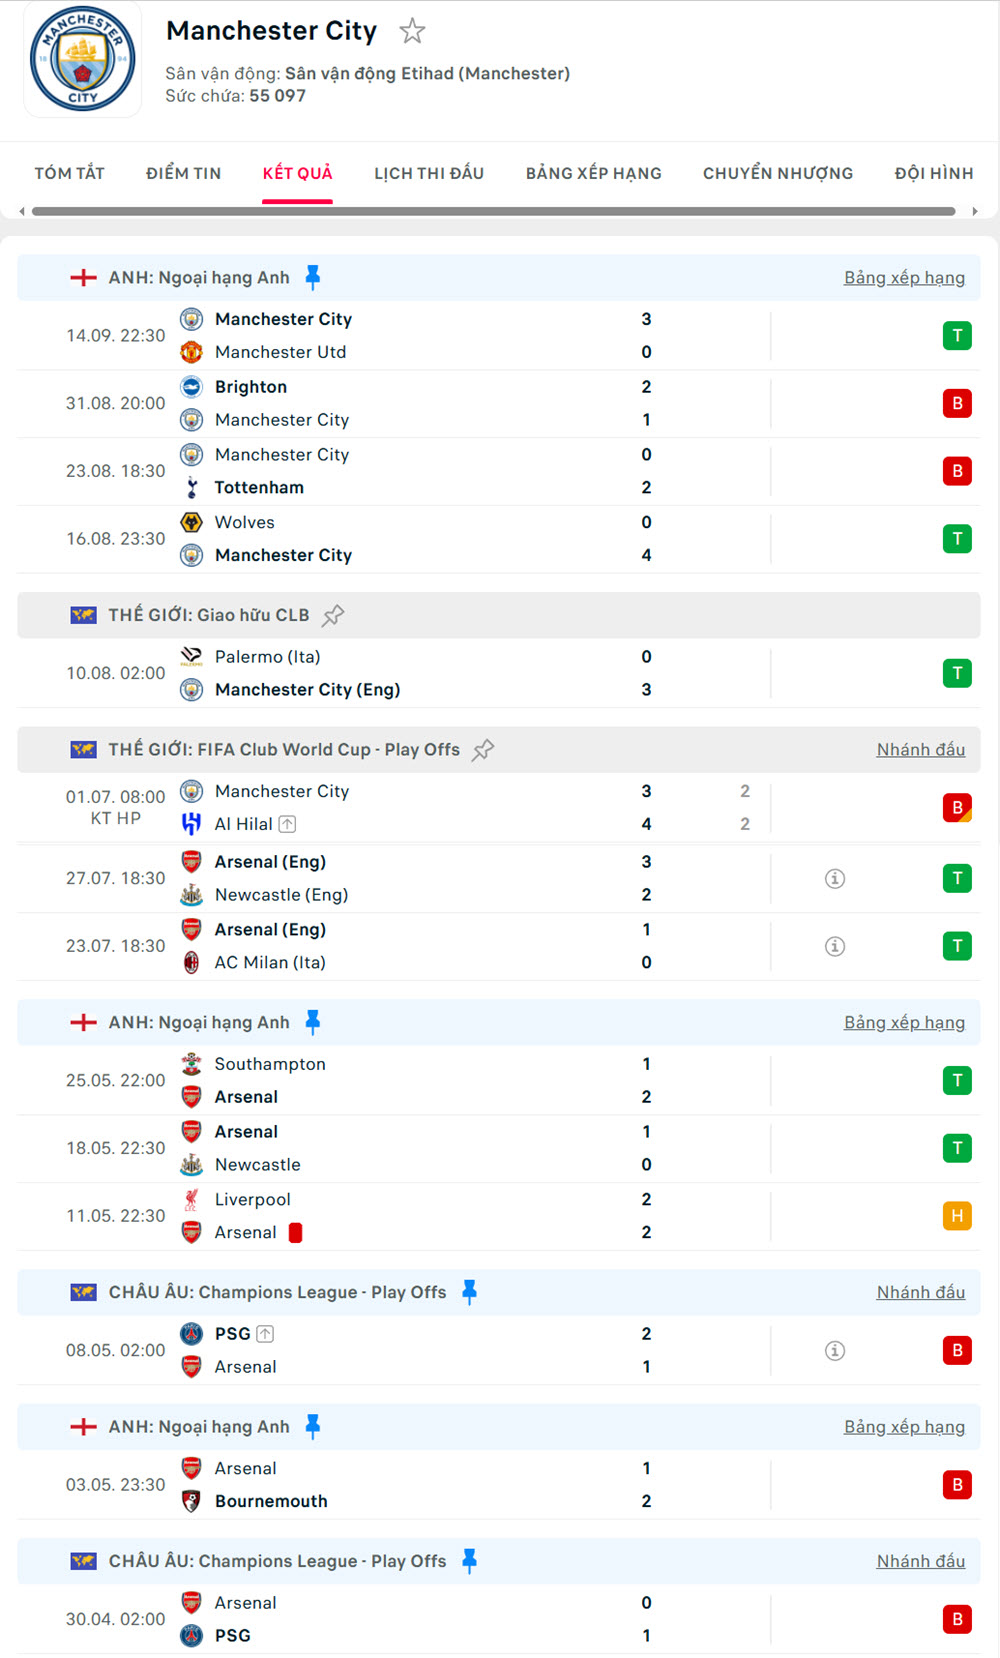Image resolution: width=1000 pixels, height=1658 pixels.
Task: Click the up arrow beside PSG
Action: tap(265, 1333)
